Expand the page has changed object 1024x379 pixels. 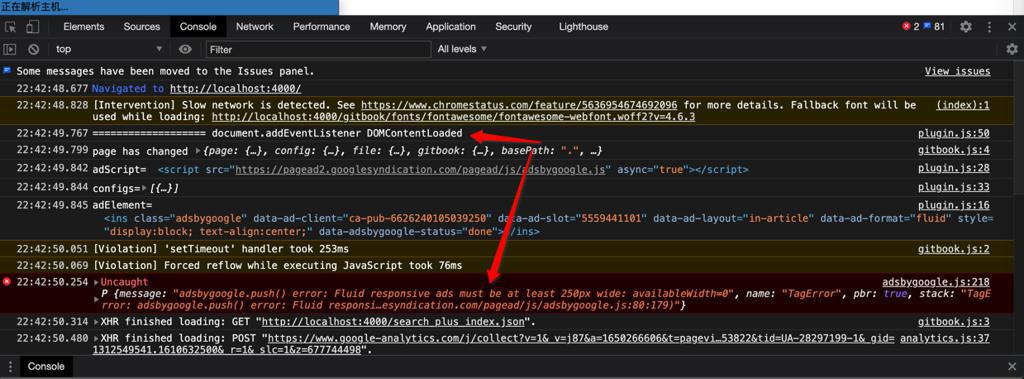(x=199, y=151)
